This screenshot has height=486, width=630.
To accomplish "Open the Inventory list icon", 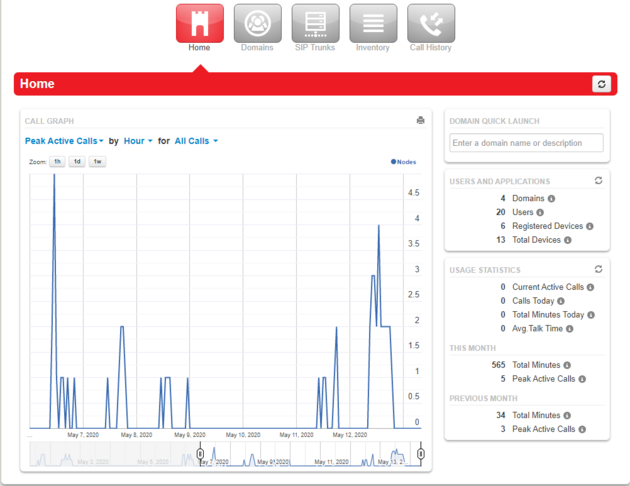I will [373, 22].
